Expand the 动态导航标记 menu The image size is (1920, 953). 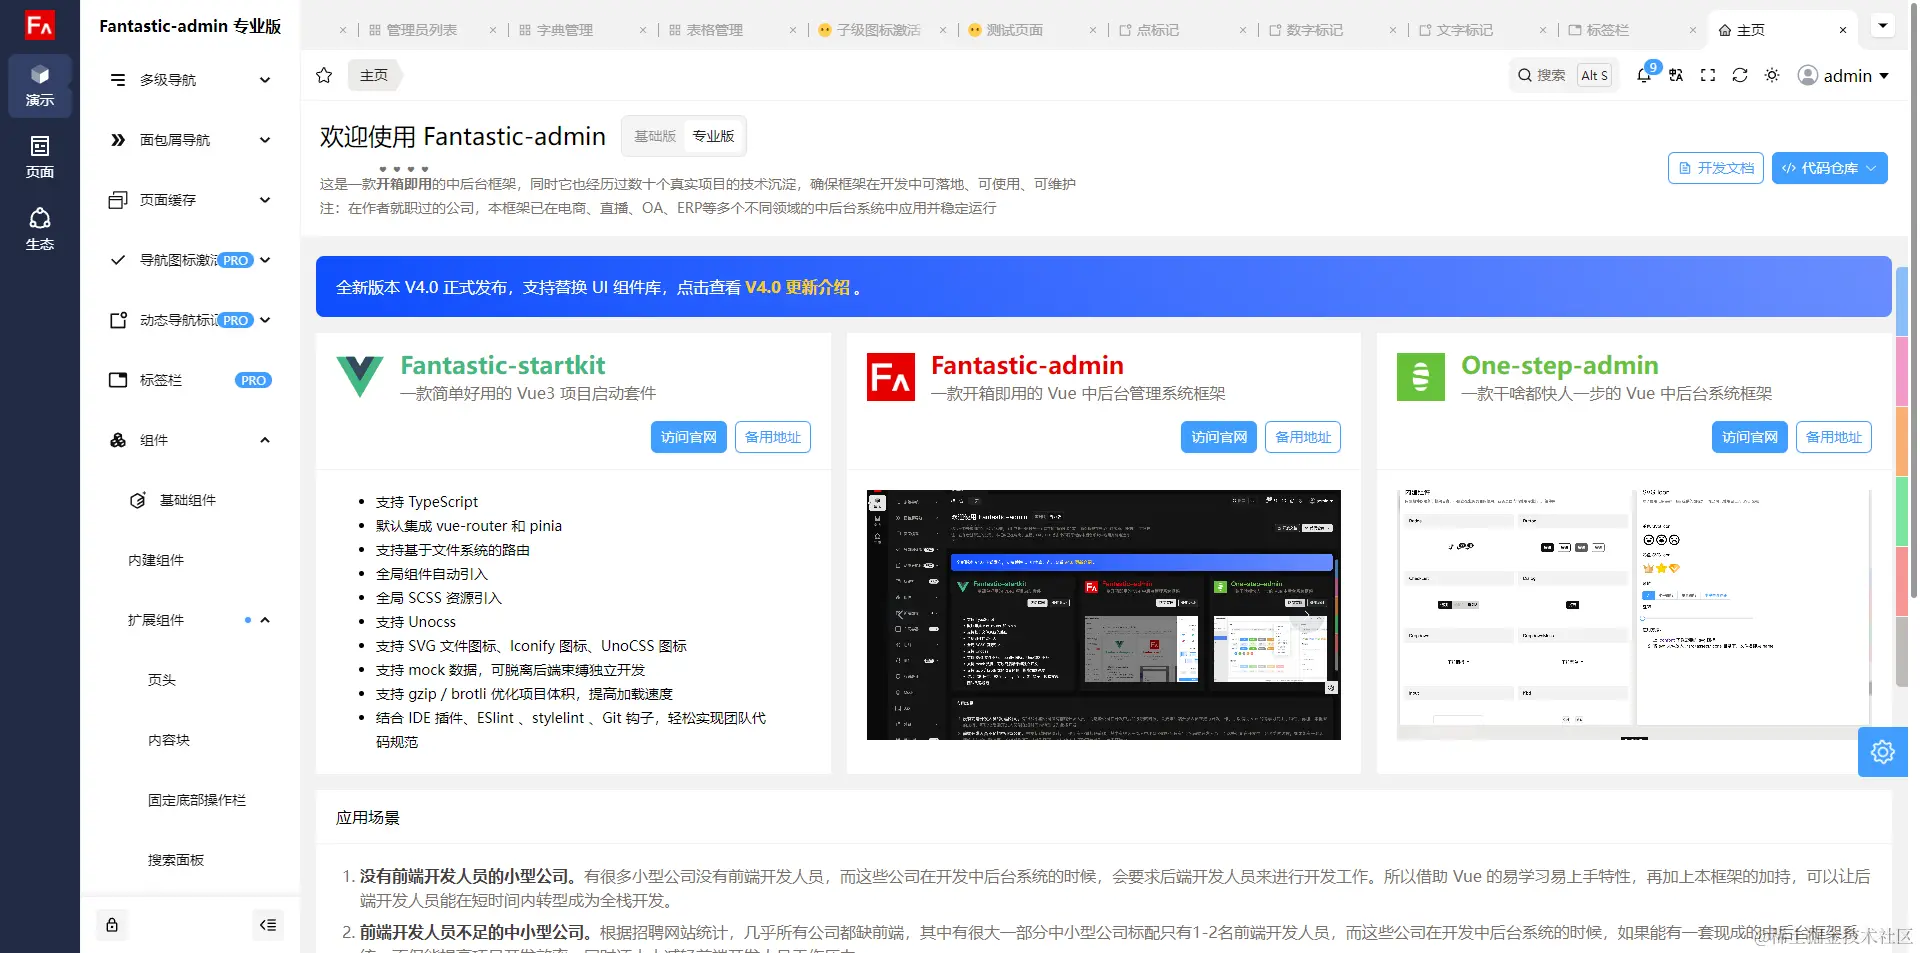click(x=190, y=320)
